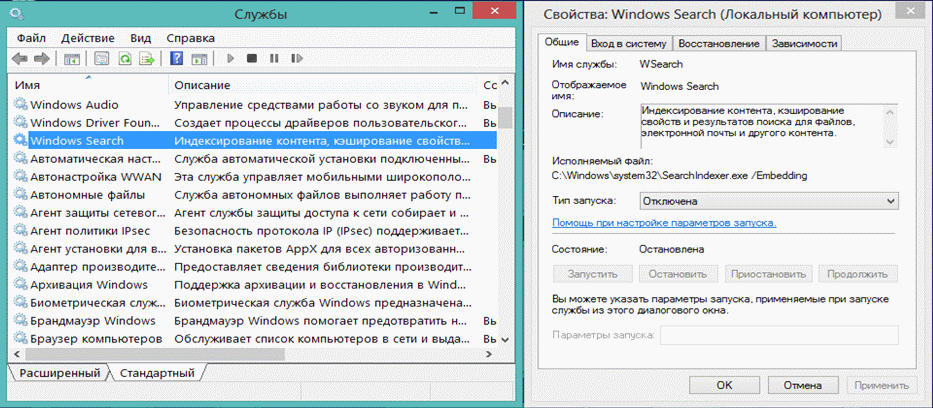Screen dimensions: 933x408
Task: Click the description box scroll down arrow
Action: (x=890, y=141)
